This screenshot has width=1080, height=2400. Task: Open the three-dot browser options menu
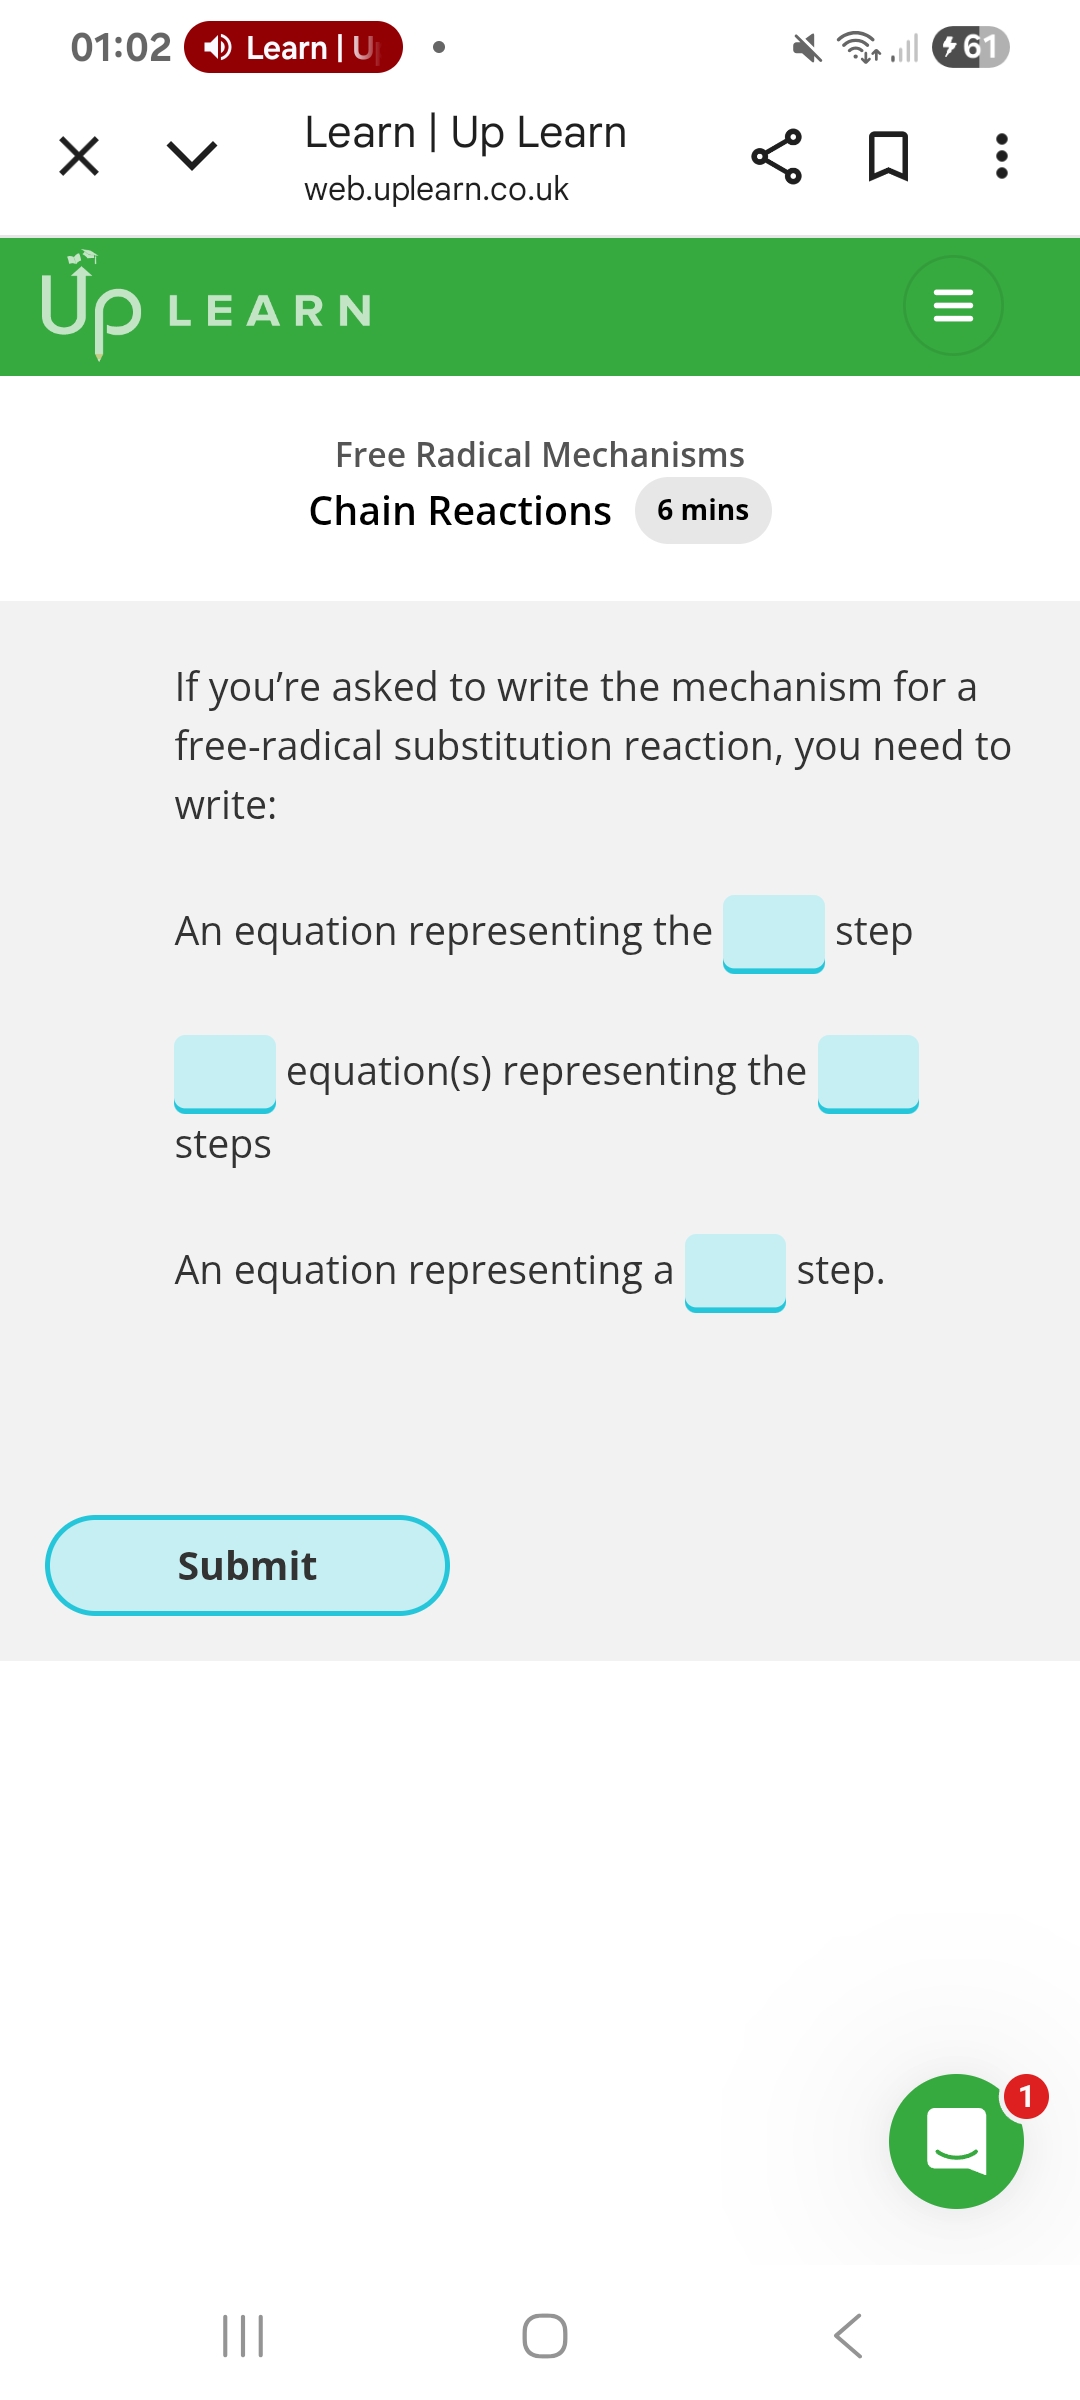coord(1001,156)
